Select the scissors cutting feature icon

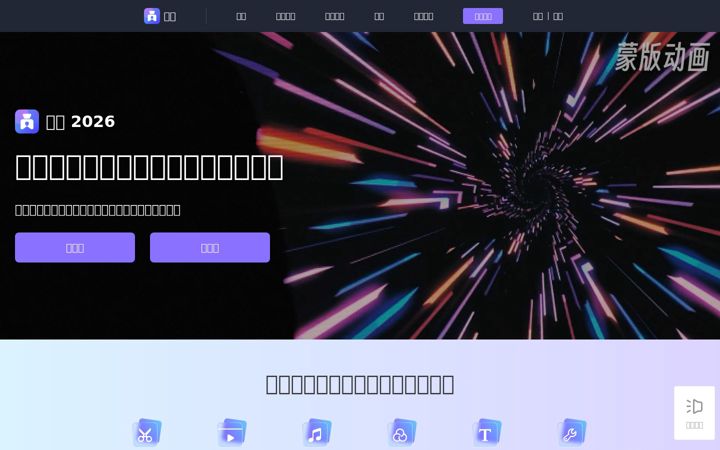pyautogui.click(x=146, y=433)
